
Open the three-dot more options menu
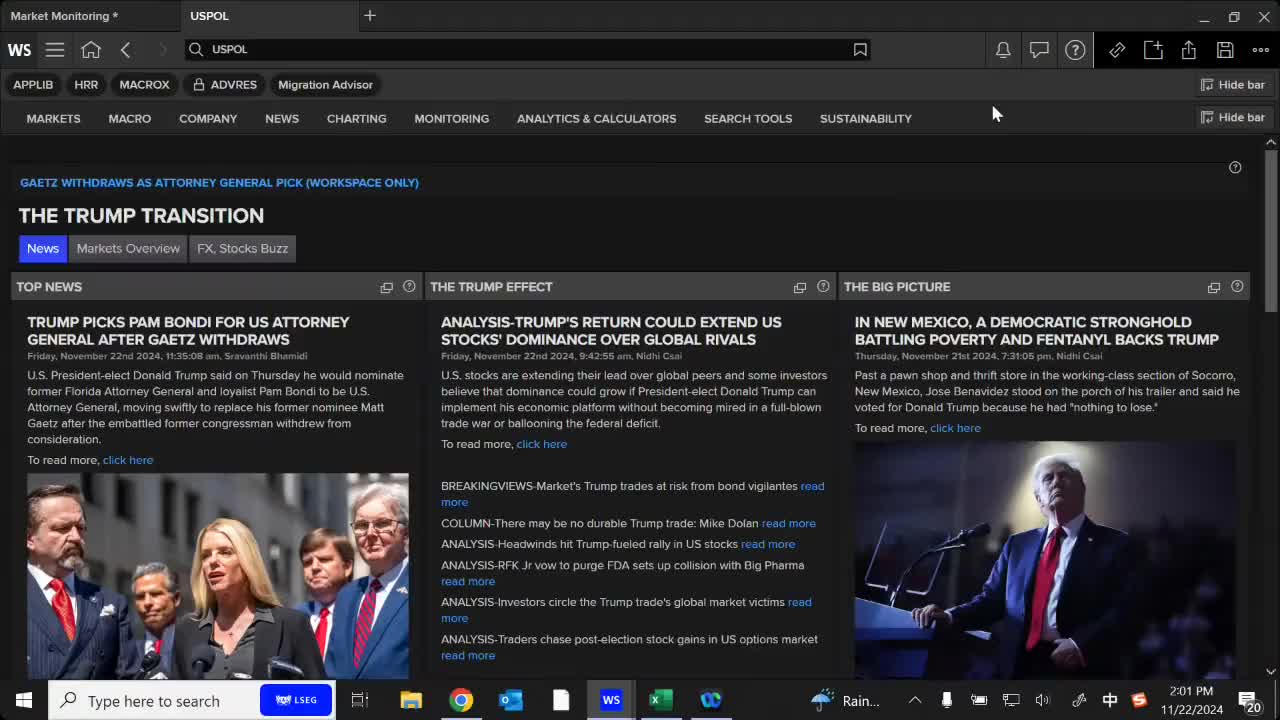coord(1260,49)
